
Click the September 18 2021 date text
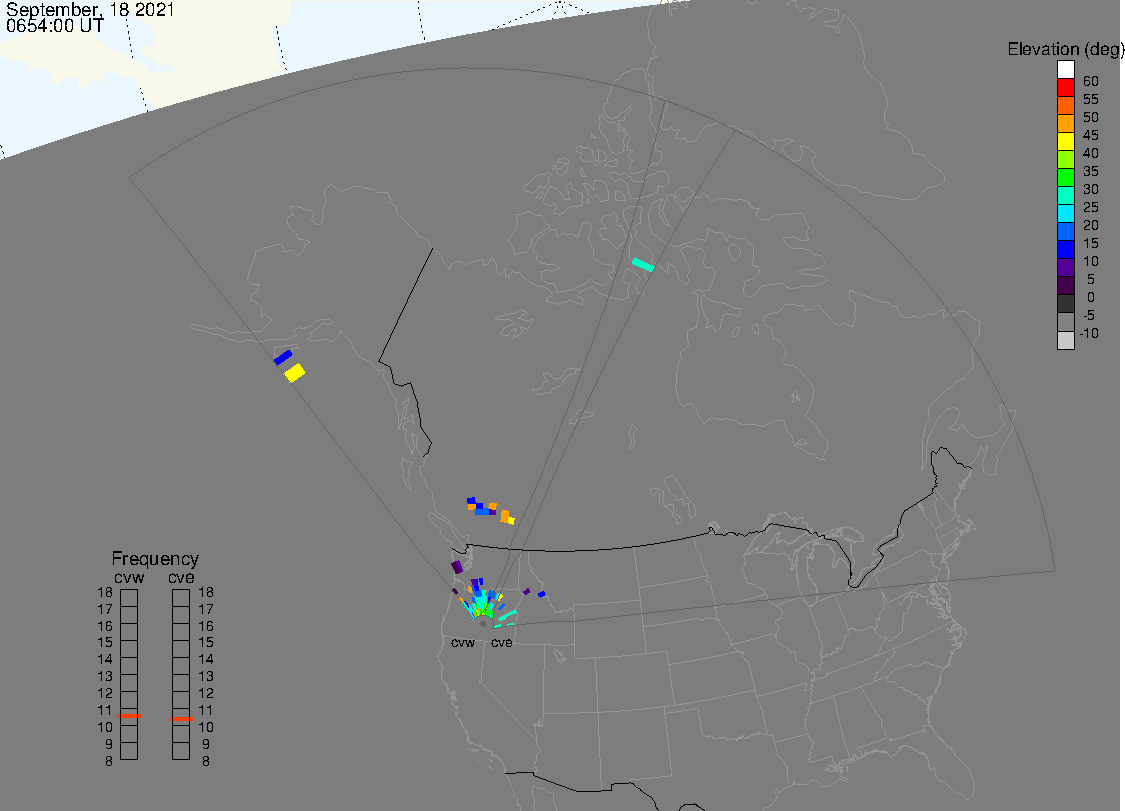[90, 10]
